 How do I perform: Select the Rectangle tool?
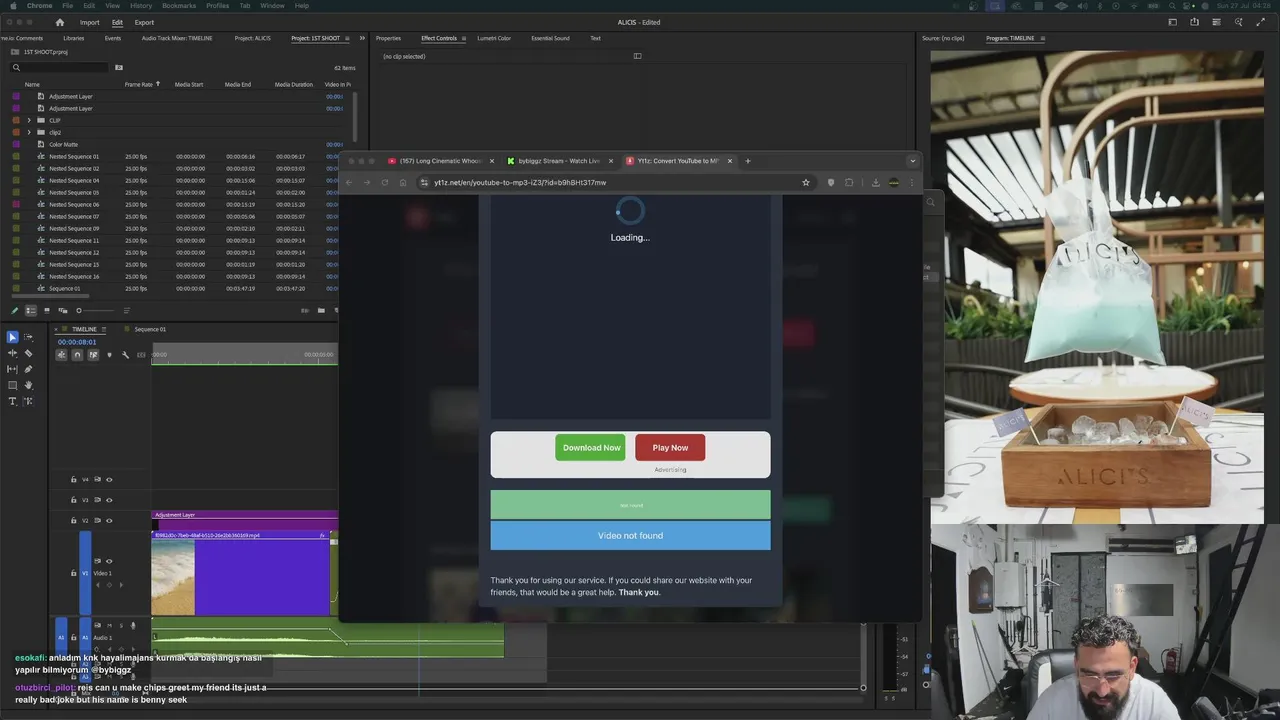(x=12, y=385)
